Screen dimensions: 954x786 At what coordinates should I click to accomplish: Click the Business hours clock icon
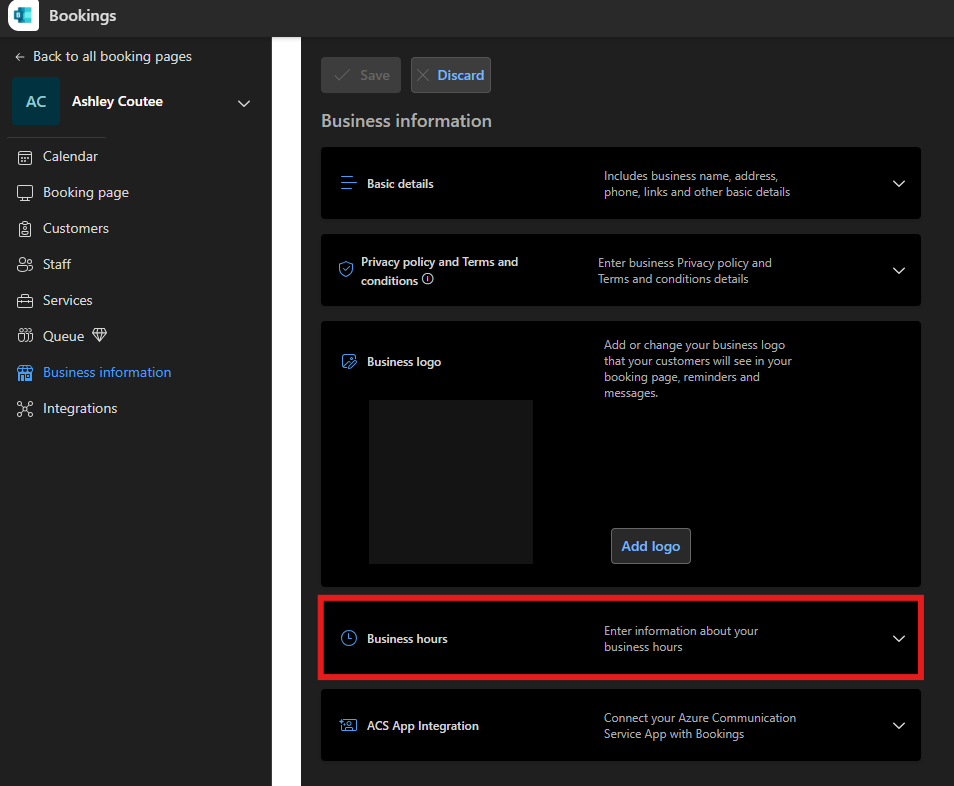click(349, 638)
